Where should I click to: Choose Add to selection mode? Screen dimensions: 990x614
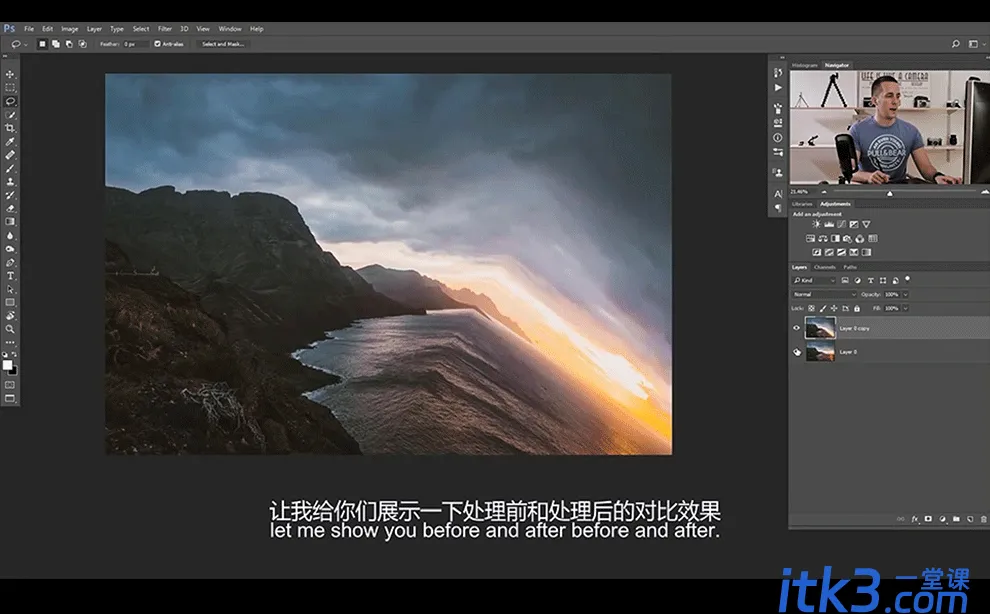[x=56, y=44]
